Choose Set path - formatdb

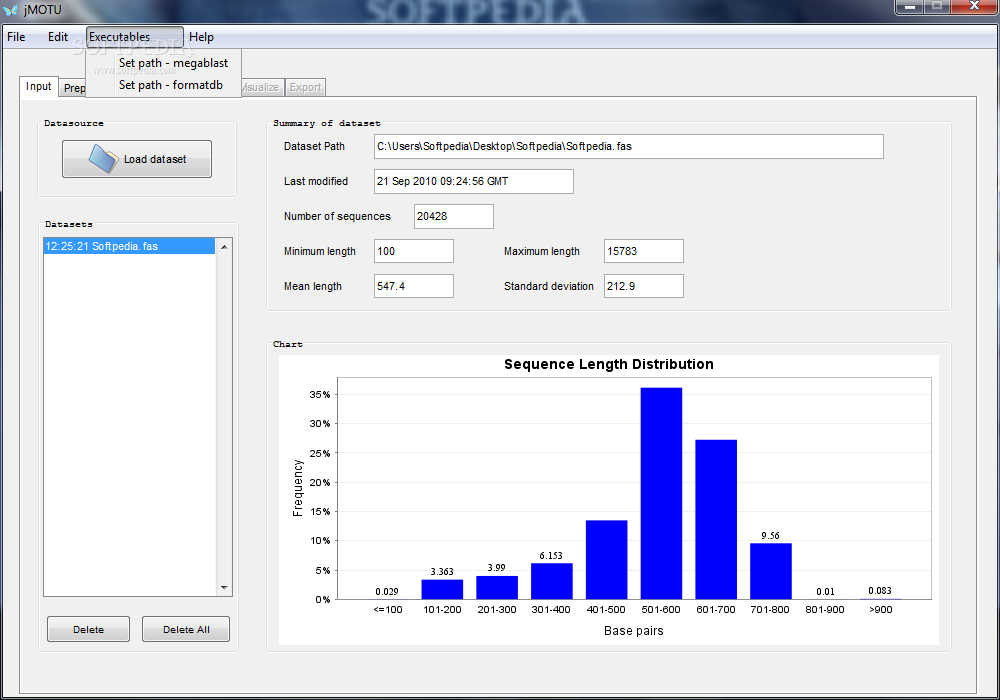click(171, 85)
